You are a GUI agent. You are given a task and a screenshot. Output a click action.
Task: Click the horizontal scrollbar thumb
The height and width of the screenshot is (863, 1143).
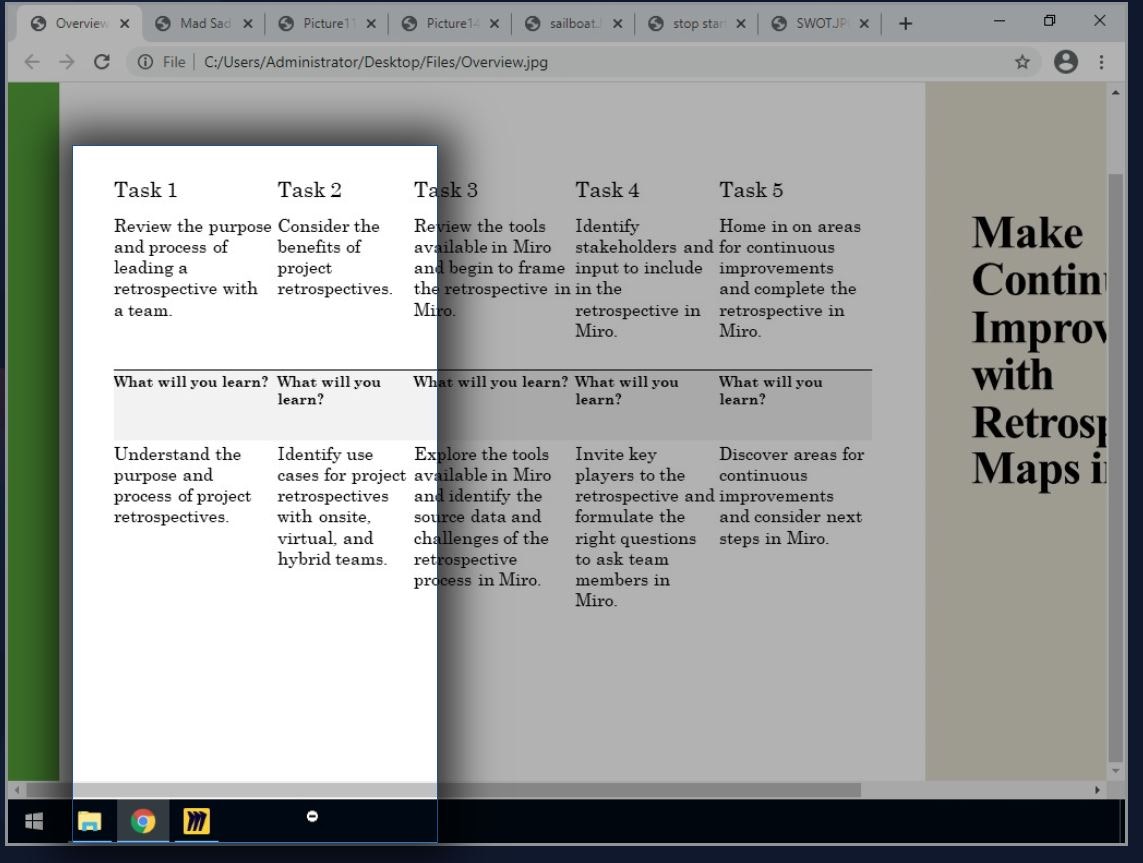click(445, 790)
